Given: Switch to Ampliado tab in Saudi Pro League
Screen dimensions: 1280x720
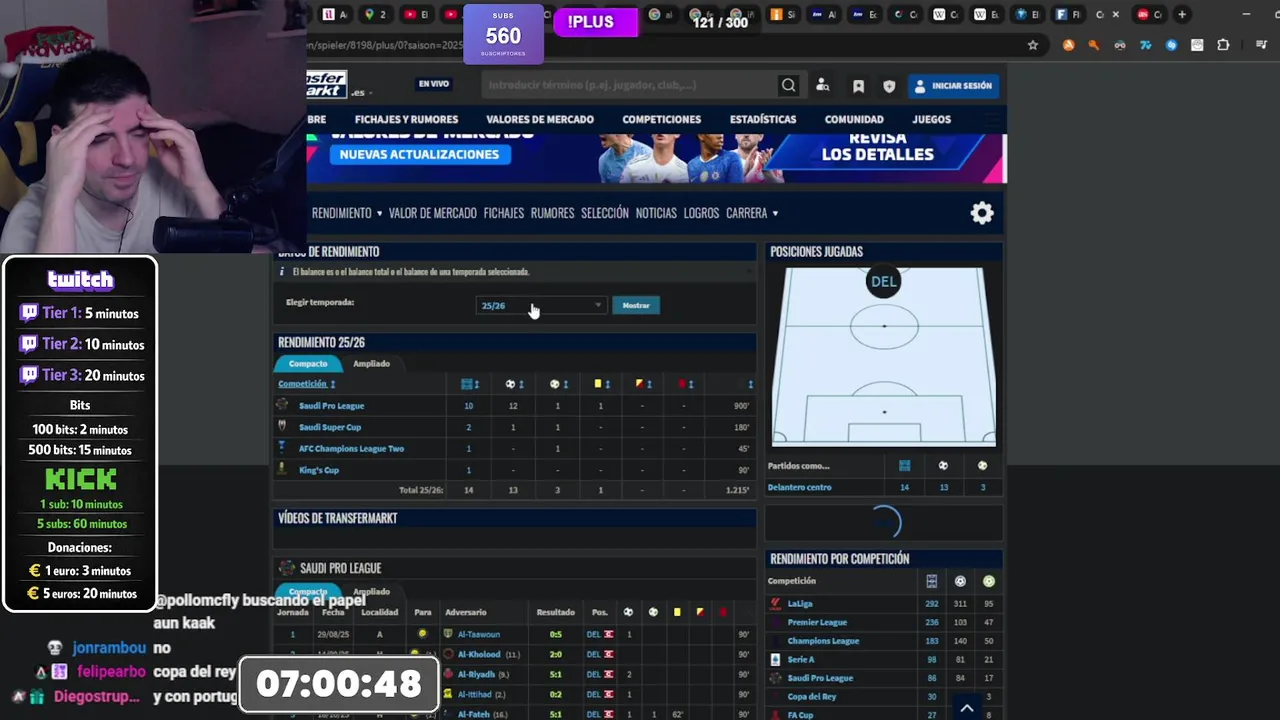Looking at the screenshot, I should coord(371,592).
